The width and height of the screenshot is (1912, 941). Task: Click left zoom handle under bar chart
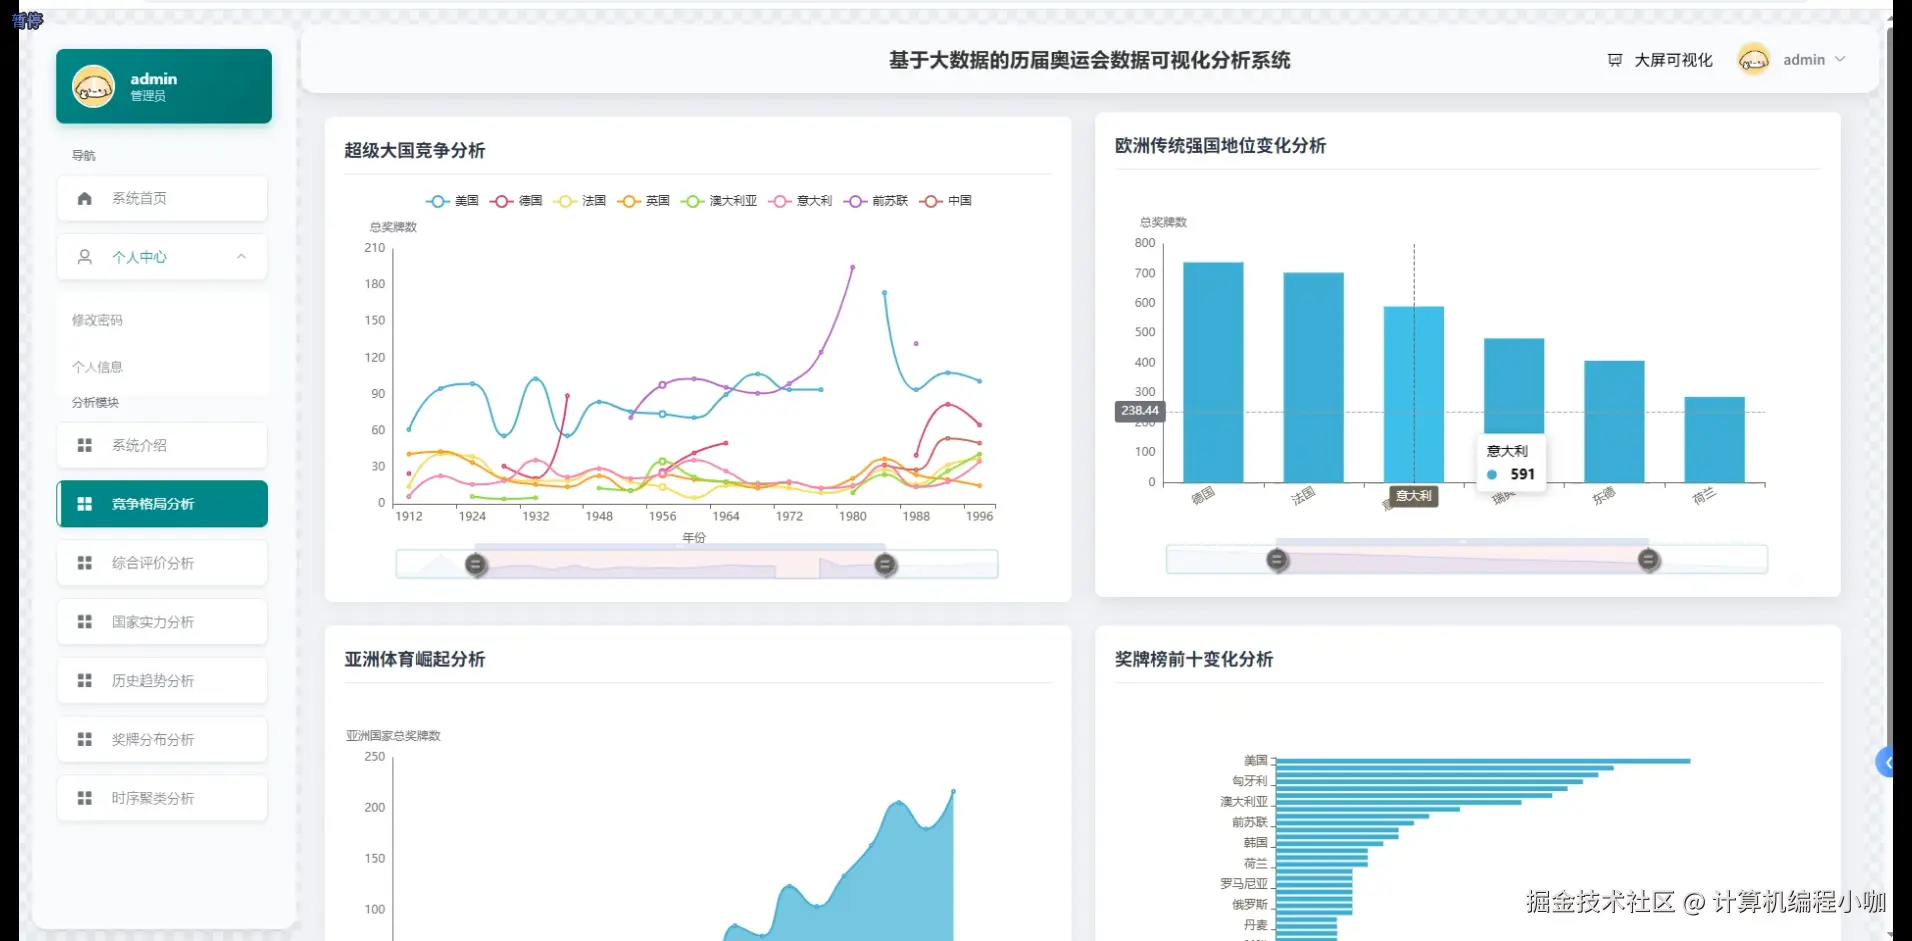[1277, 560]
